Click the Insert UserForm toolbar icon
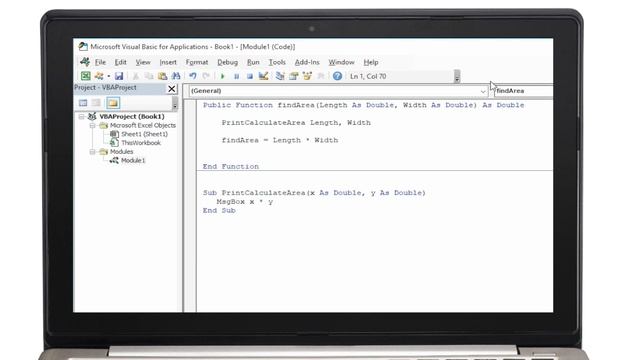 coord(98,76)
